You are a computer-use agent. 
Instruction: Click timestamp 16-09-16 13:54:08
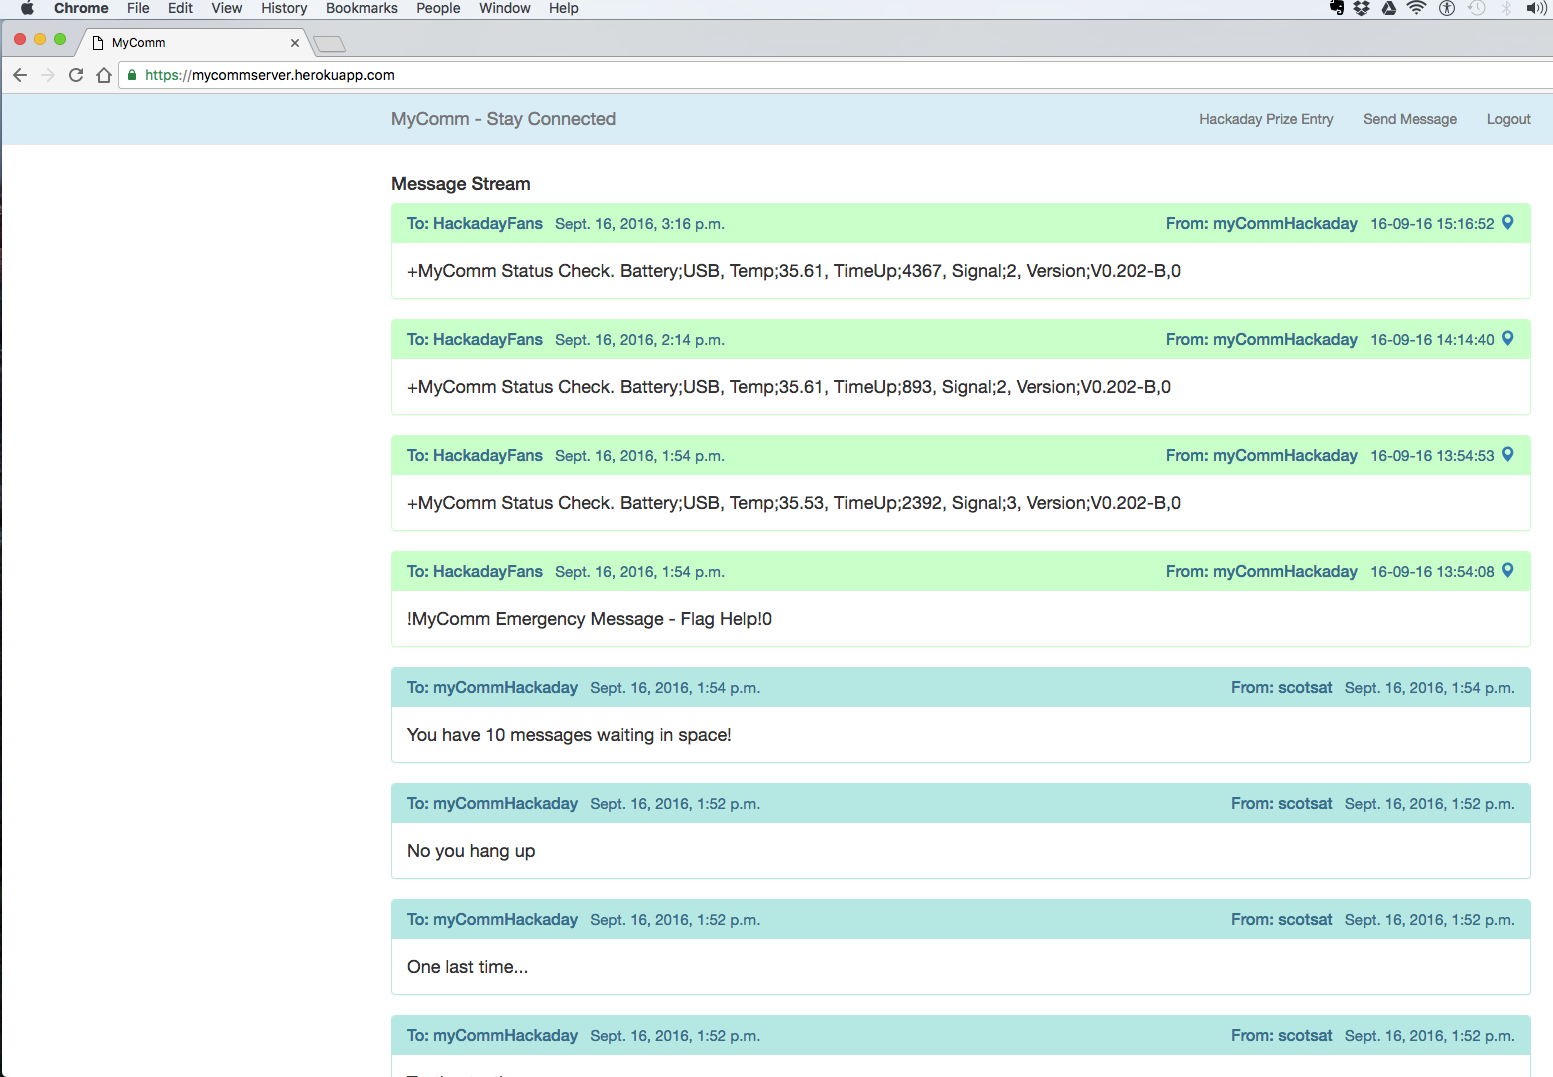pyautogui.click(x=1432, y=572)
